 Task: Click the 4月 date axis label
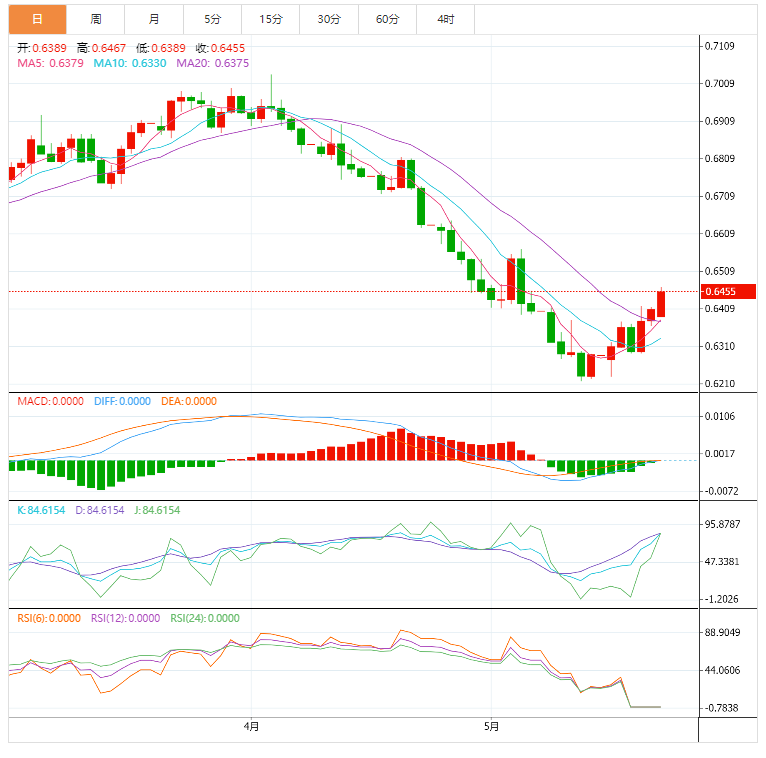(251, 726)
